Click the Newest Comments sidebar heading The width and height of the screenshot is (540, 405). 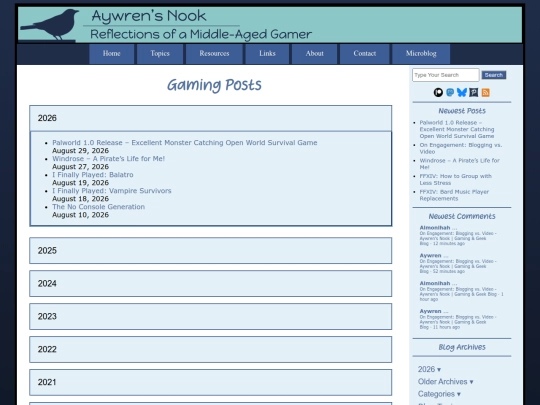coord(462,216)
